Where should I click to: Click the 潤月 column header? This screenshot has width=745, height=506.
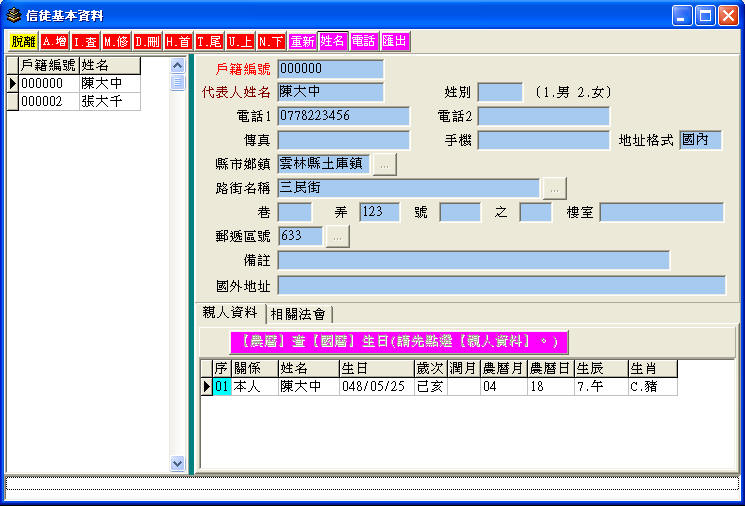[x=463, y=369]
